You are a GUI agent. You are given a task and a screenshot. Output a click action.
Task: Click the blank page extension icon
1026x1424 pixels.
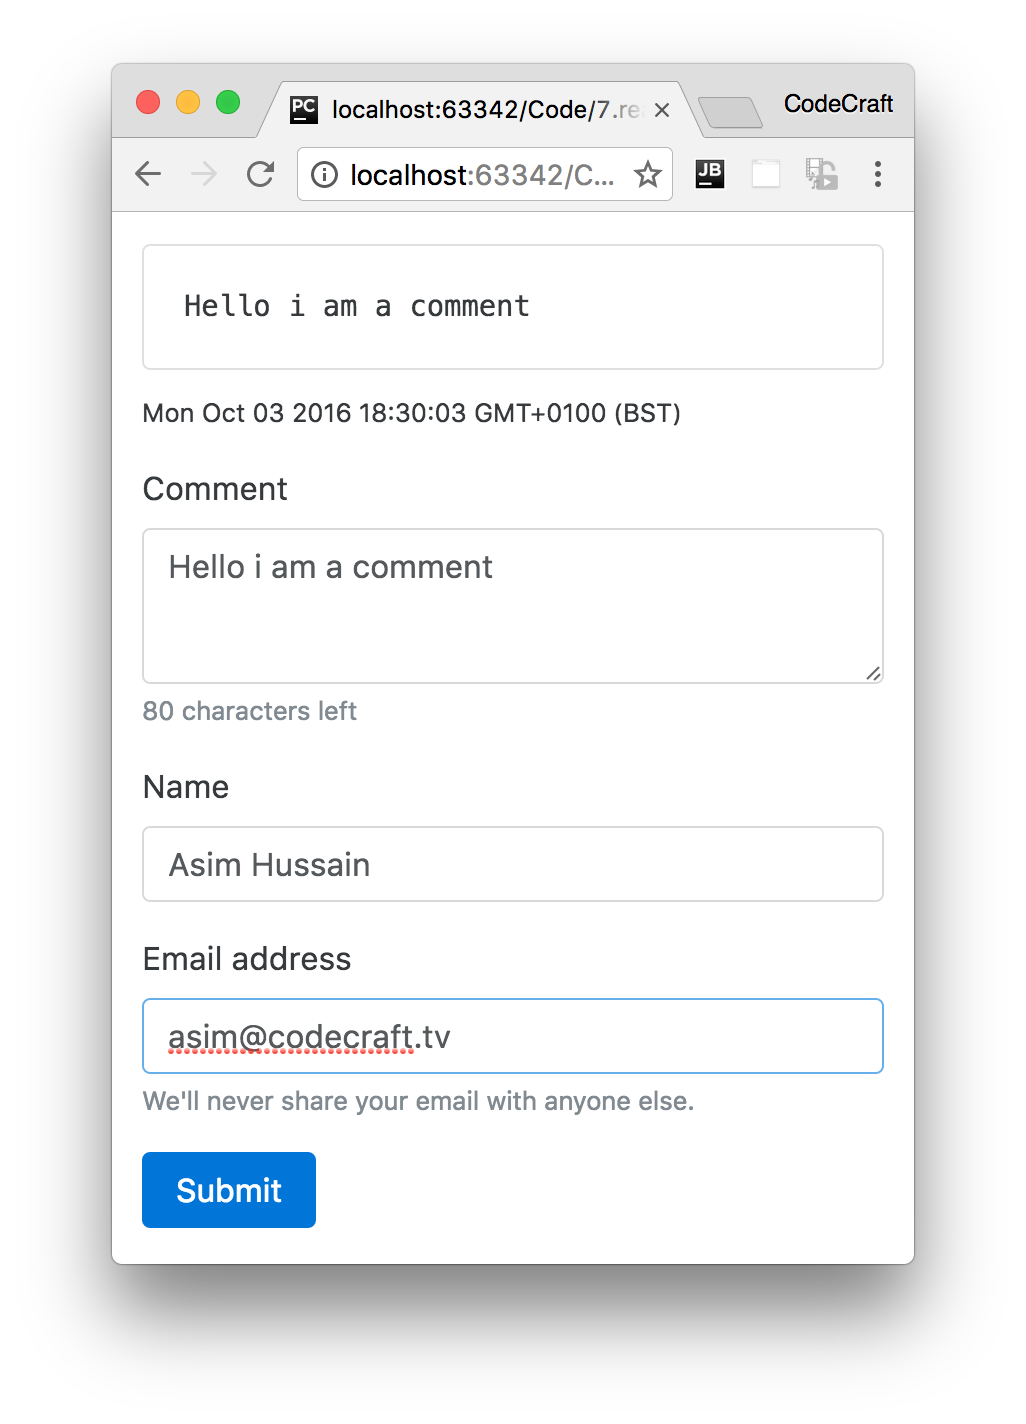coord(765,173)
